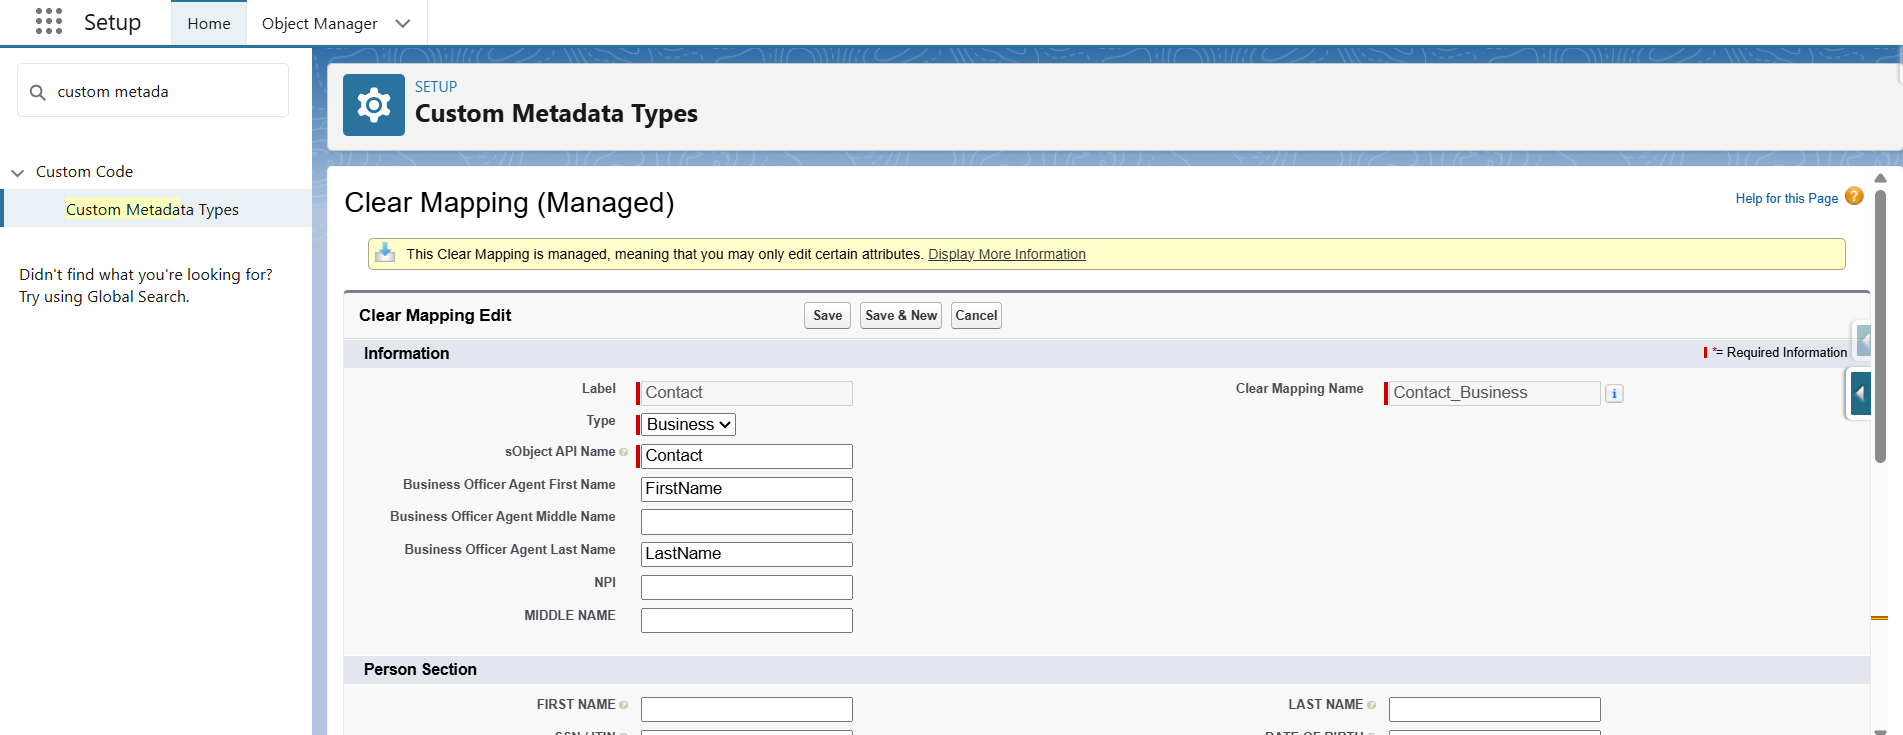The height and width of the screenshot is (735, 1903).
Task: Click the Clear Mapping Name field
Action: [1495, 393]
